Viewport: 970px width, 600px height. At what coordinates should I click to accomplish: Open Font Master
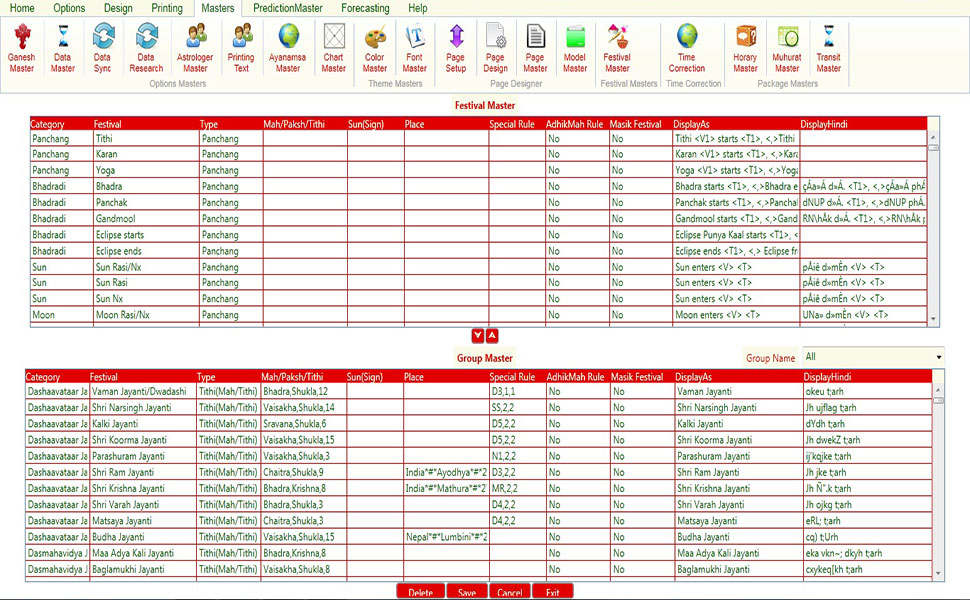point(414,48)
